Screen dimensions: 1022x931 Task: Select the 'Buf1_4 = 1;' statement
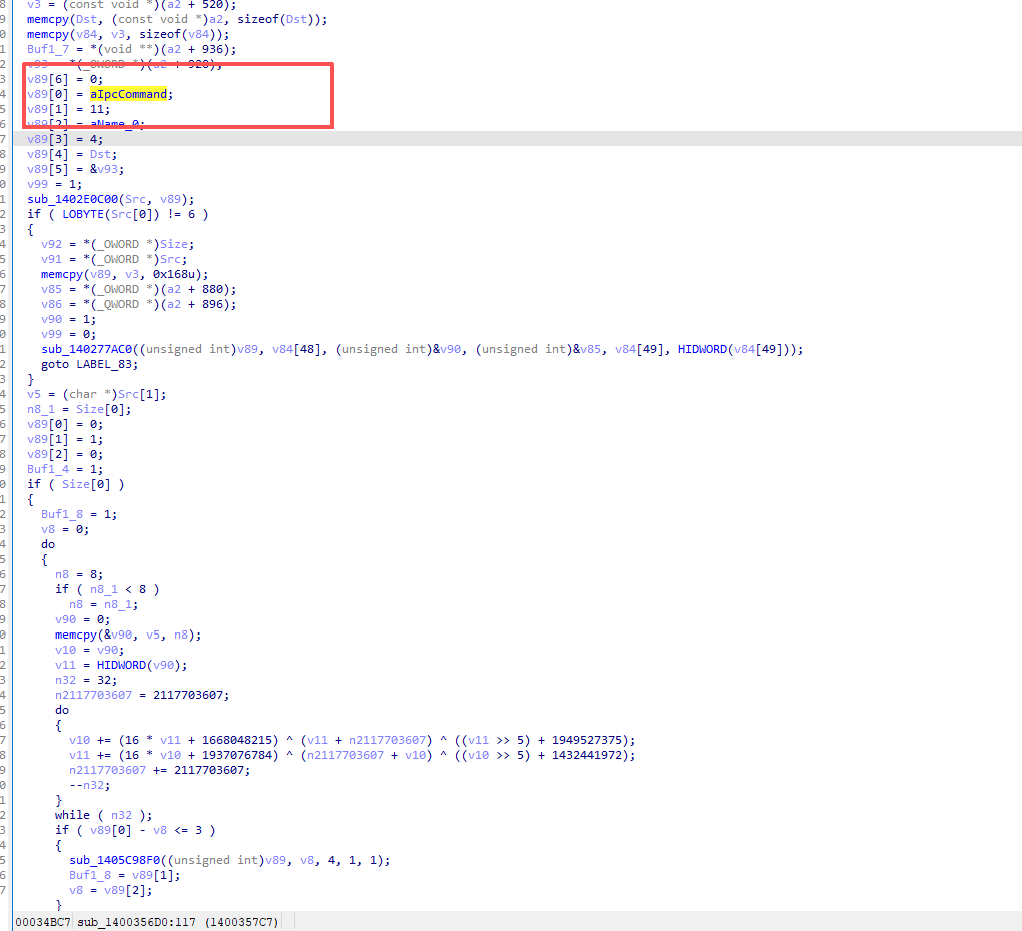point(65,469)
